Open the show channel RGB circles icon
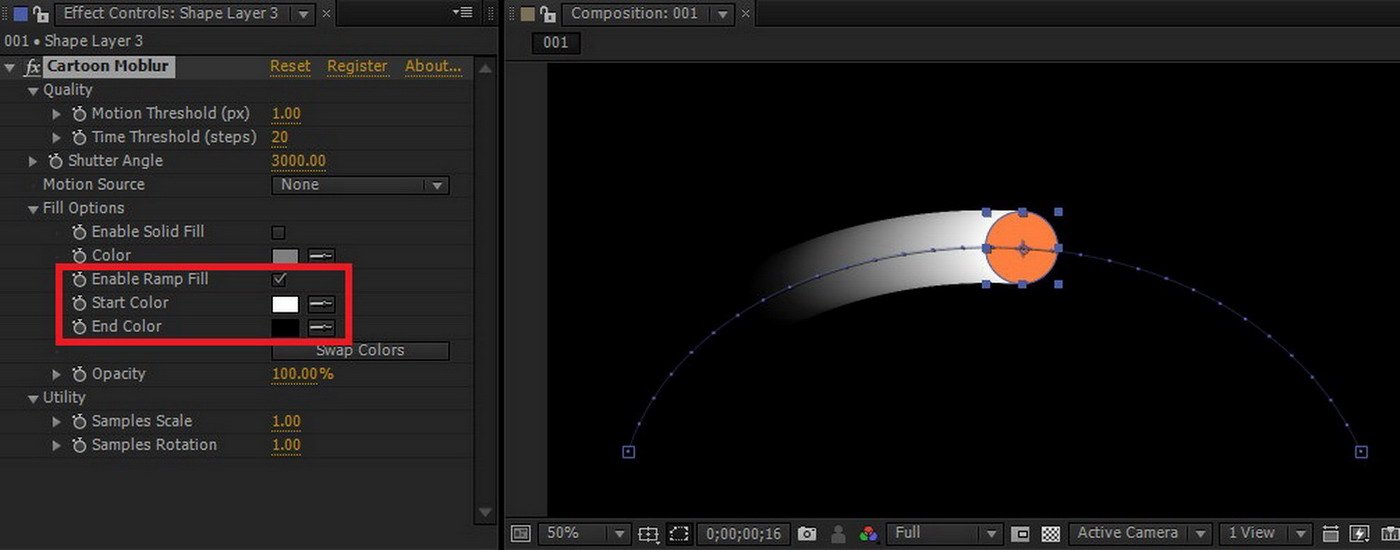This screenshot has height=550, width=1400. pos(868,534)
